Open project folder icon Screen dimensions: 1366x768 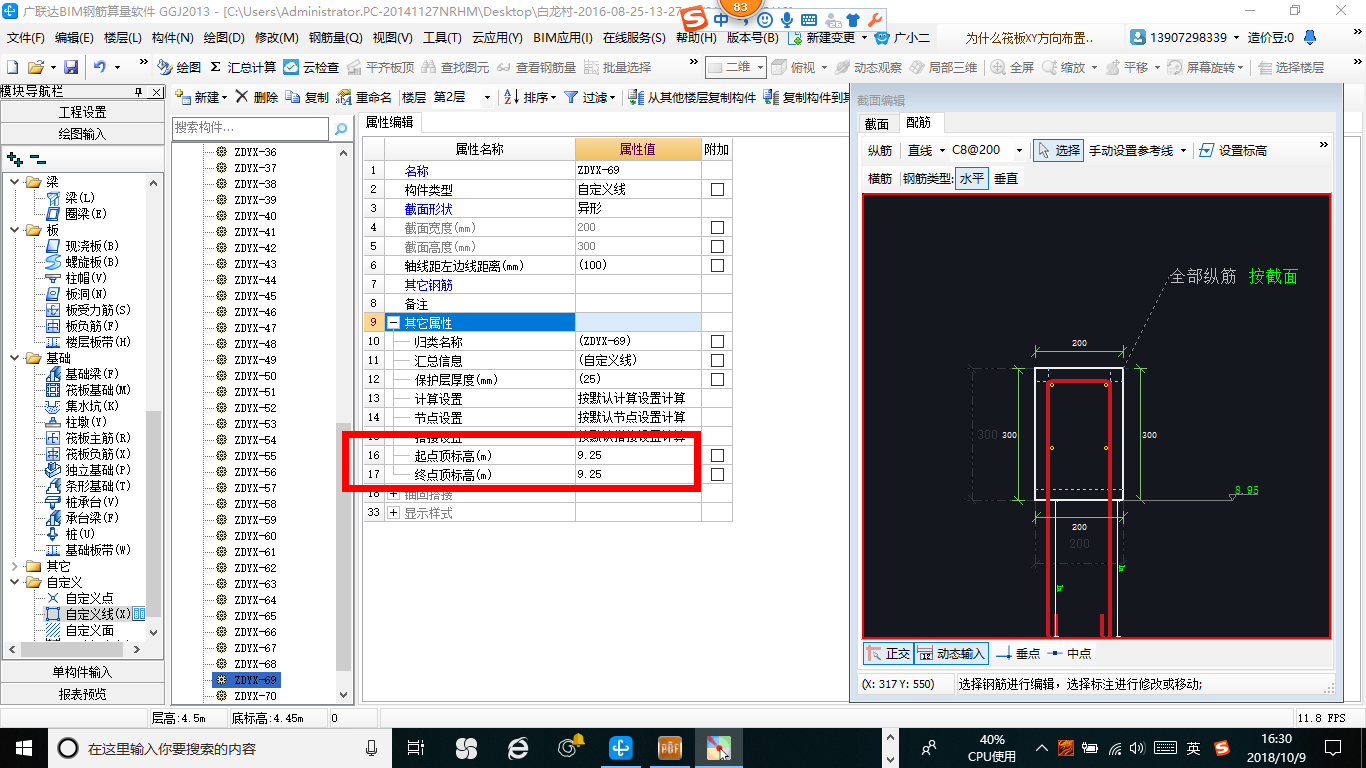tap(35, 67)
